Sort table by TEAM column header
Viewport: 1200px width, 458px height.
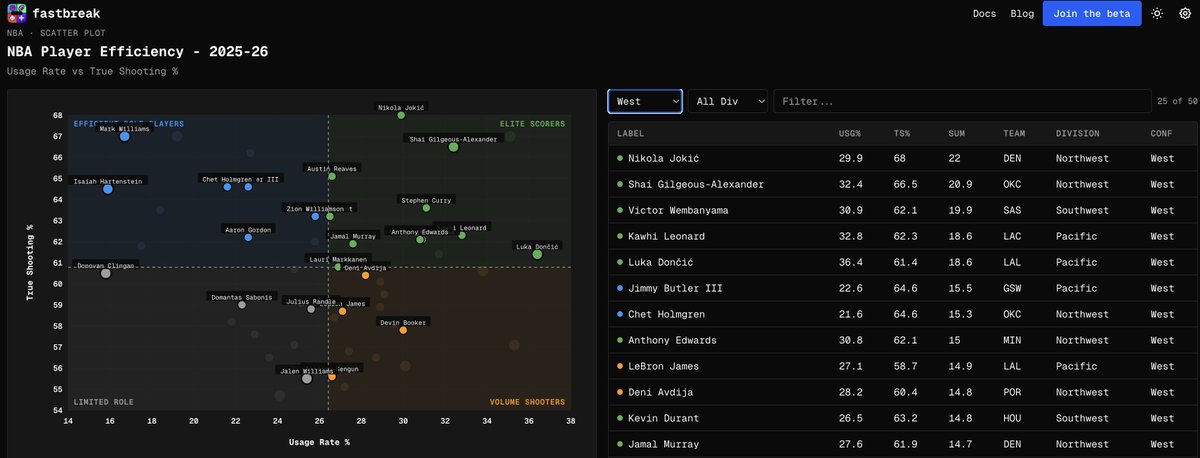pos(1015,133)
